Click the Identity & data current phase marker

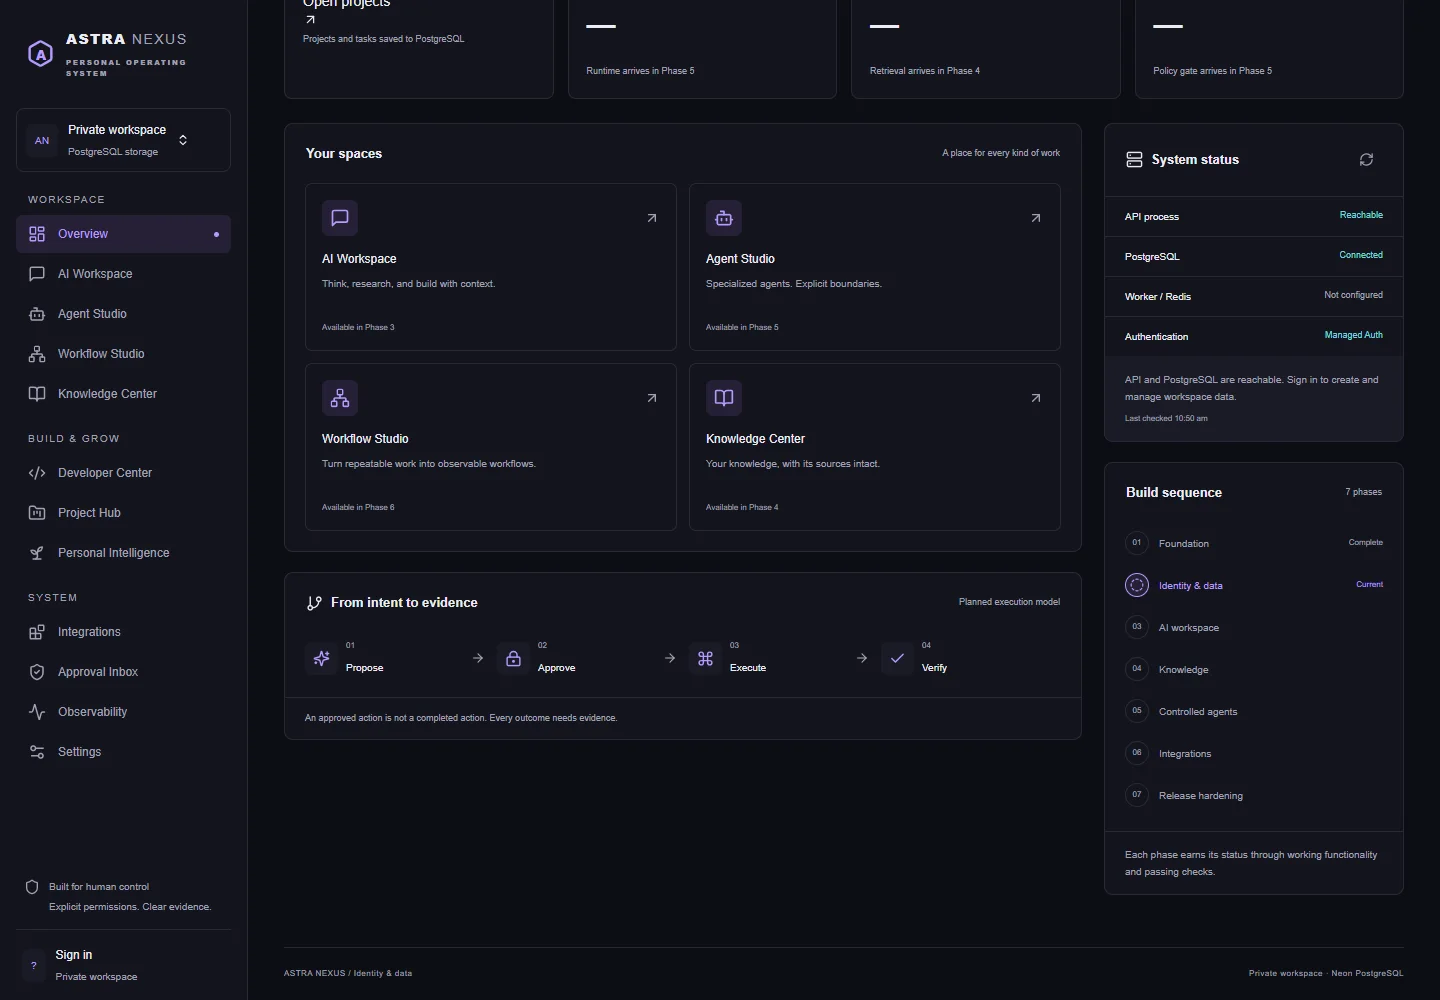click(1137, 585)
